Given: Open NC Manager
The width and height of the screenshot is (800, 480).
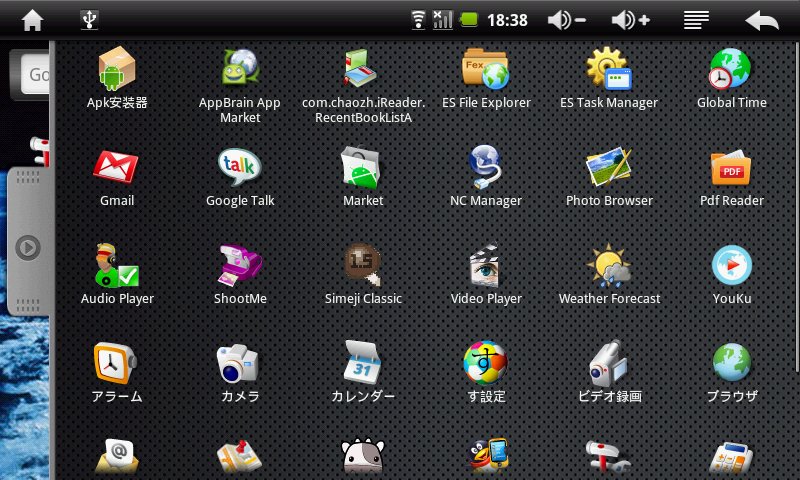Looking at the screenshot, I should coord(486,176).
